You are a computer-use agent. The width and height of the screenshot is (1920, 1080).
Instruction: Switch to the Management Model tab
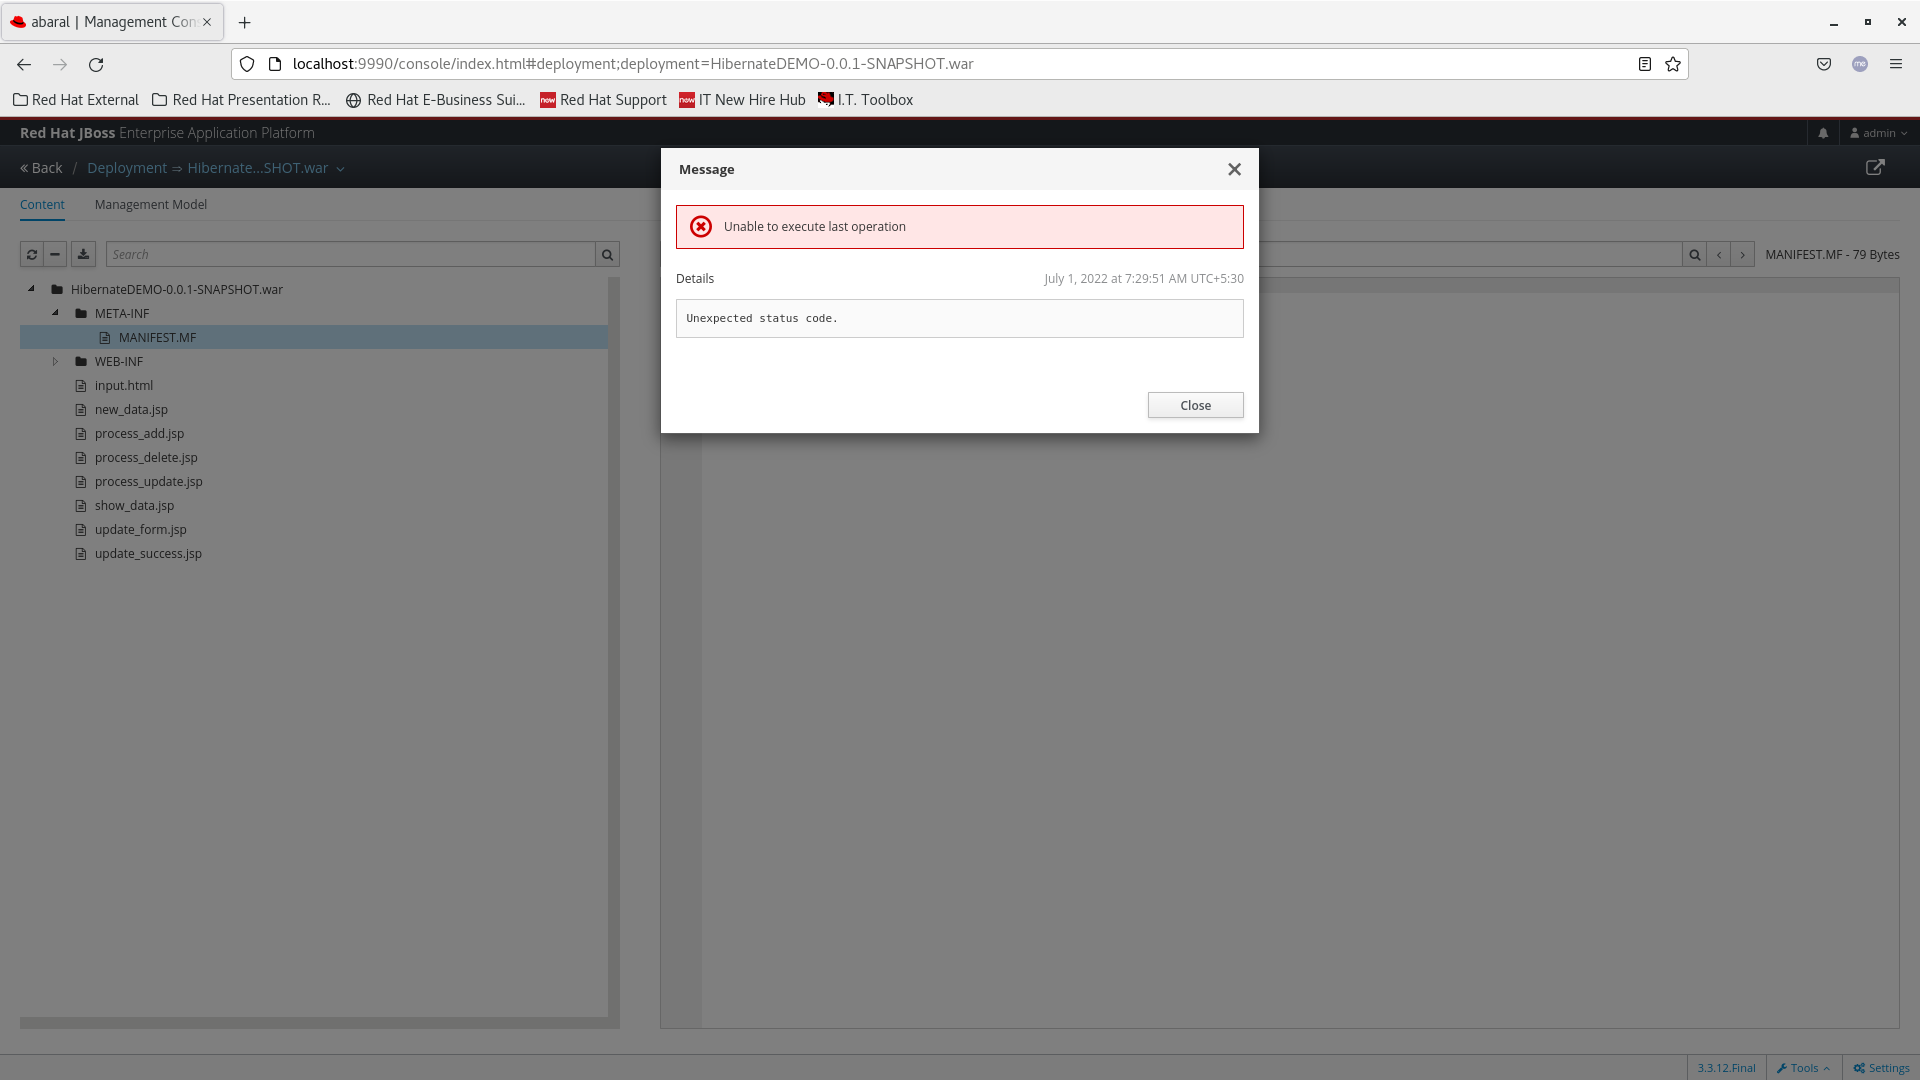151,205
